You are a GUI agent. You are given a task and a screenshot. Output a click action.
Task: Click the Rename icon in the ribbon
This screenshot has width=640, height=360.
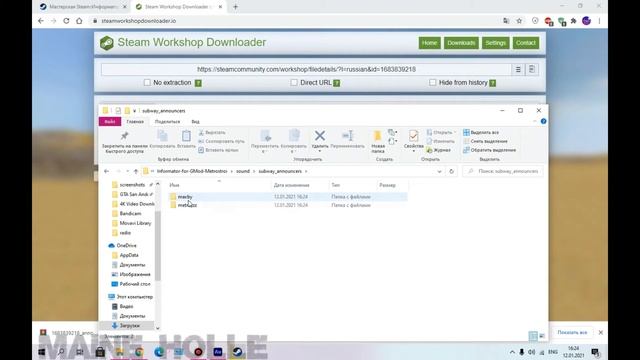coord(347,136)
